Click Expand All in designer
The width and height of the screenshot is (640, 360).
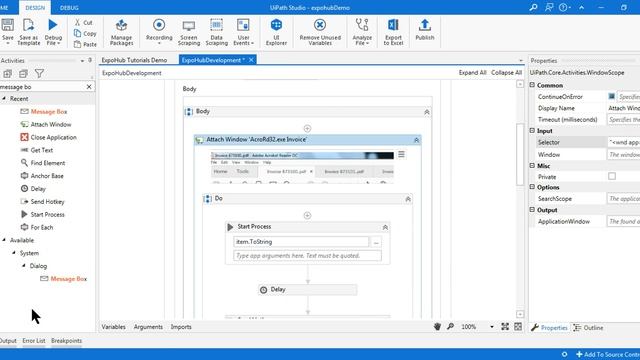(x=472, y=73)
